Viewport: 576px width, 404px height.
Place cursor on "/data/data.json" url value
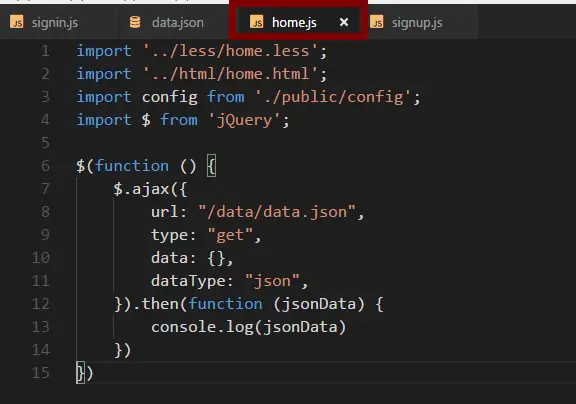tap(277, 212)
